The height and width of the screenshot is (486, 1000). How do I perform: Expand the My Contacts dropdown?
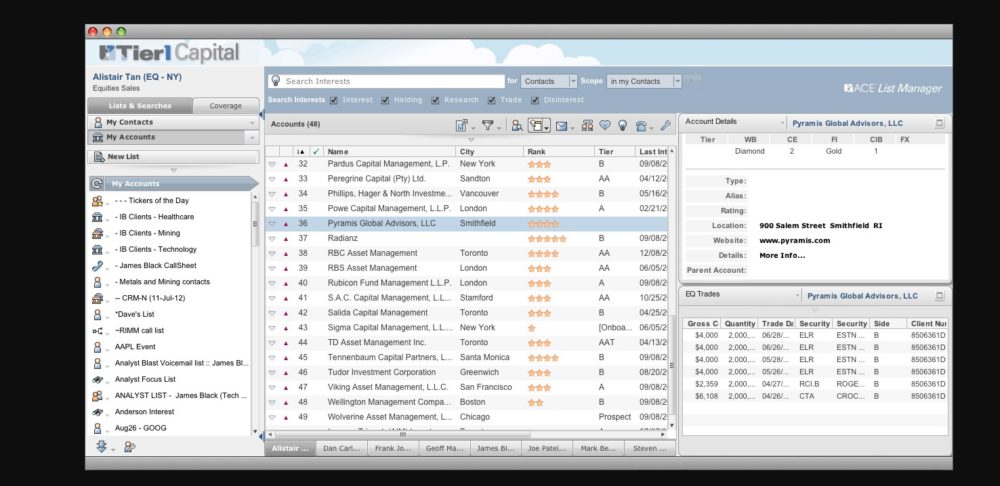point(253,122)
